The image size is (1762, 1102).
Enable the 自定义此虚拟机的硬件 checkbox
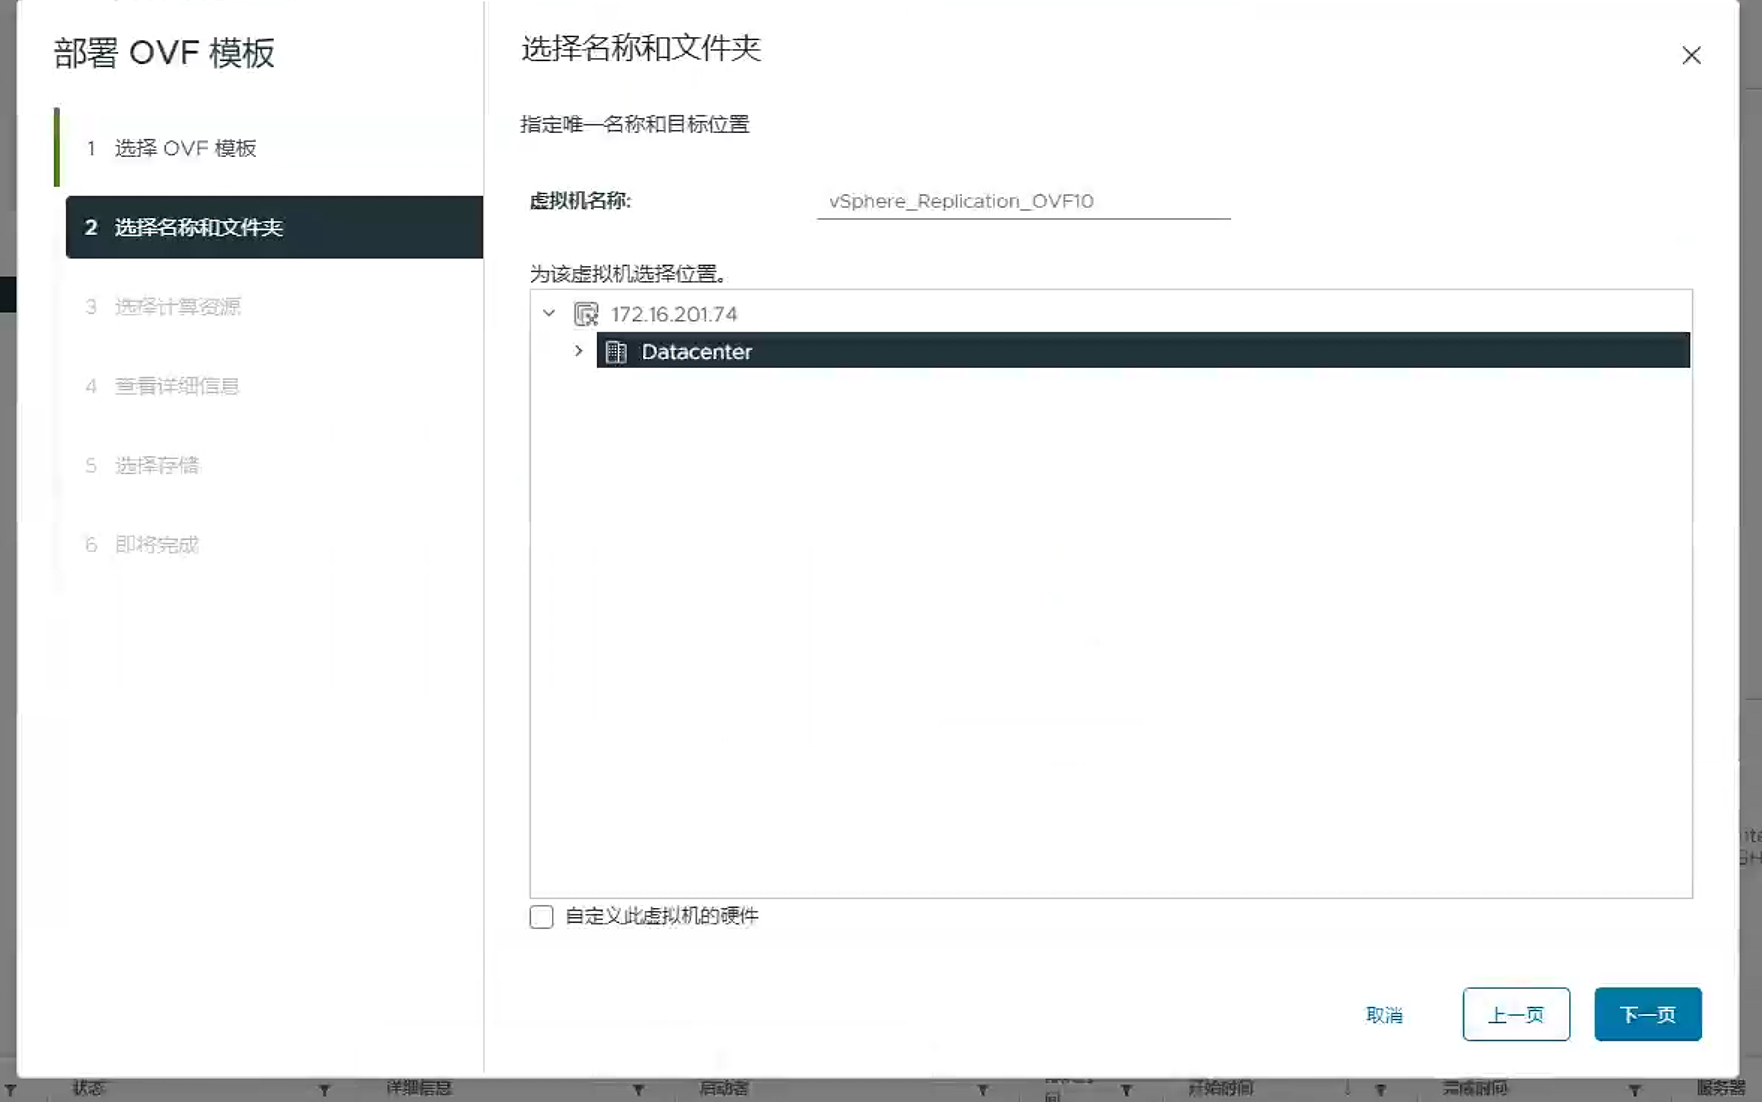click(x=541, y=917)
